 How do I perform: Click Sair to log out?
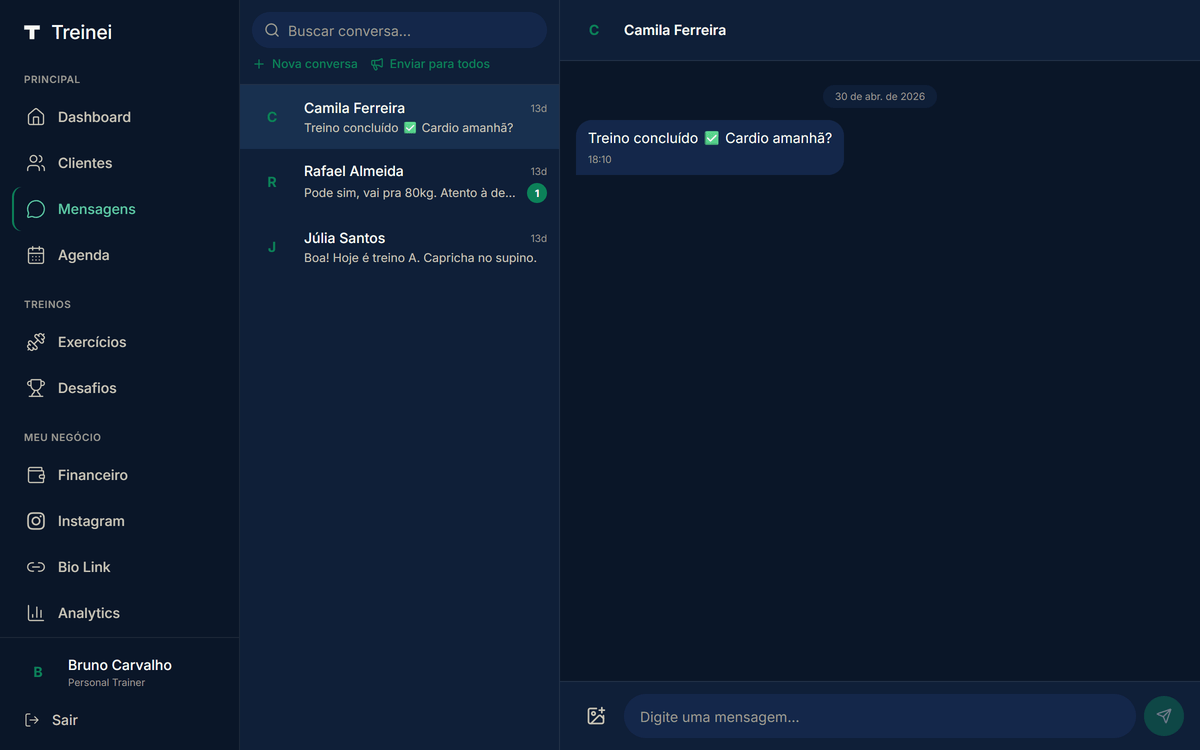51,720
